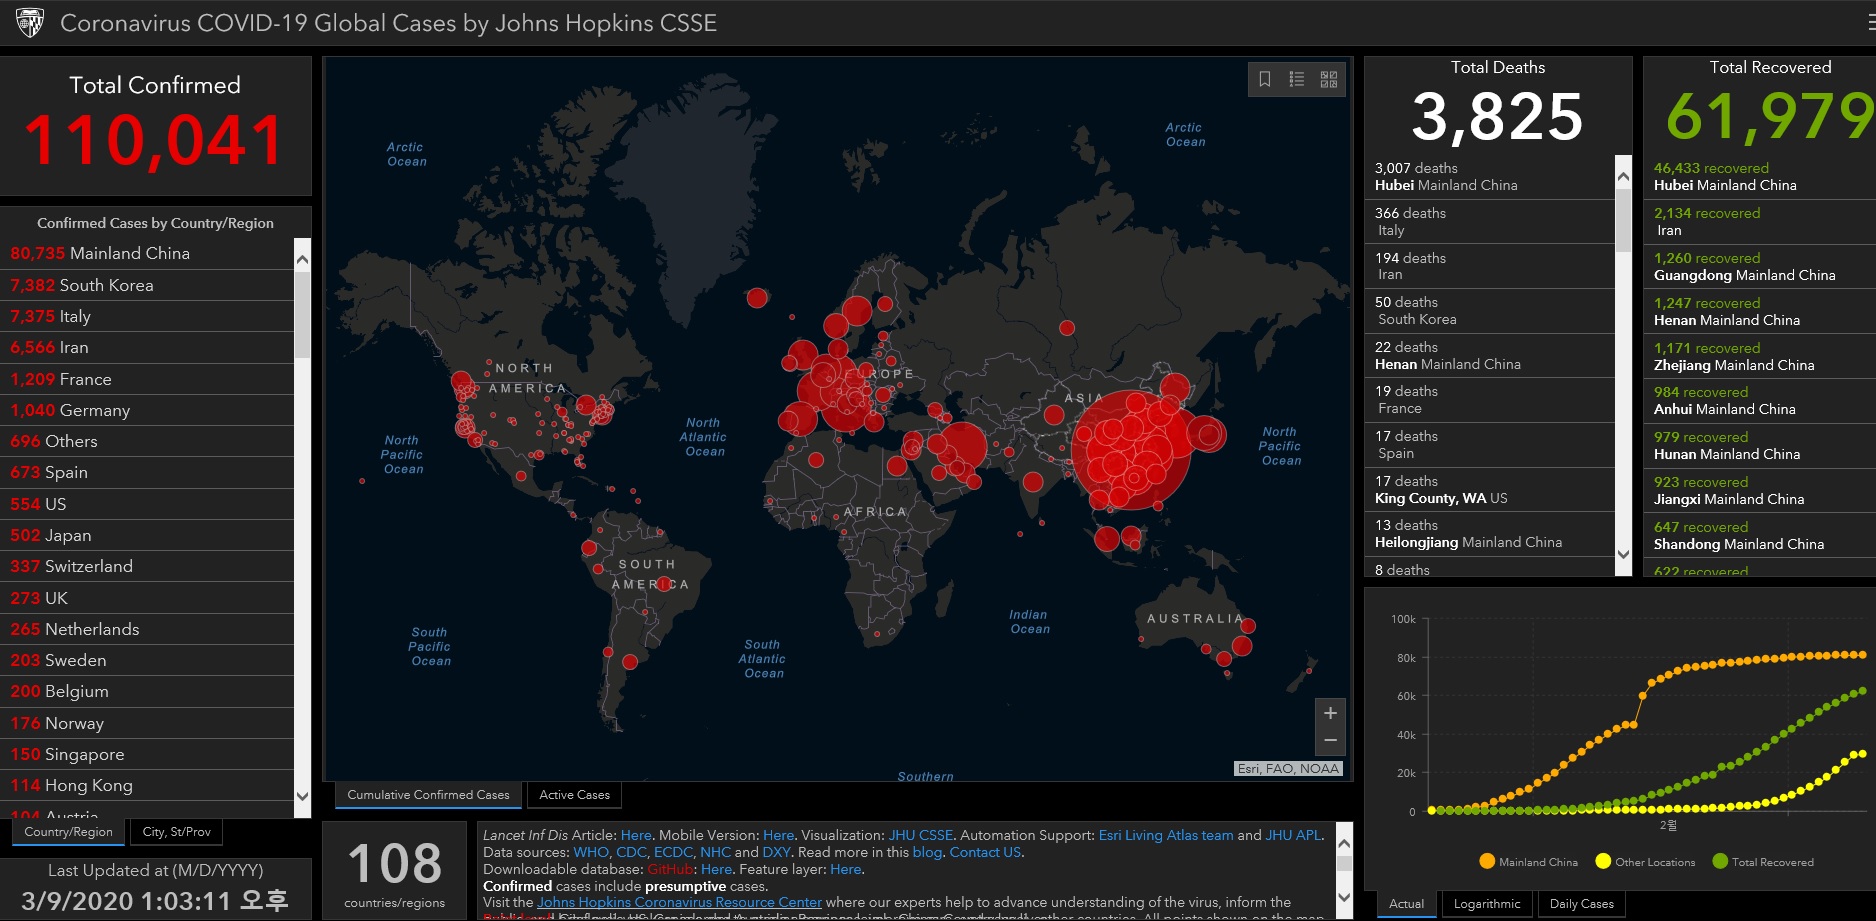Select Heilongjiang 13 deaths entry
Screen dimensions: 1876x921
[x=1490, y=534]
